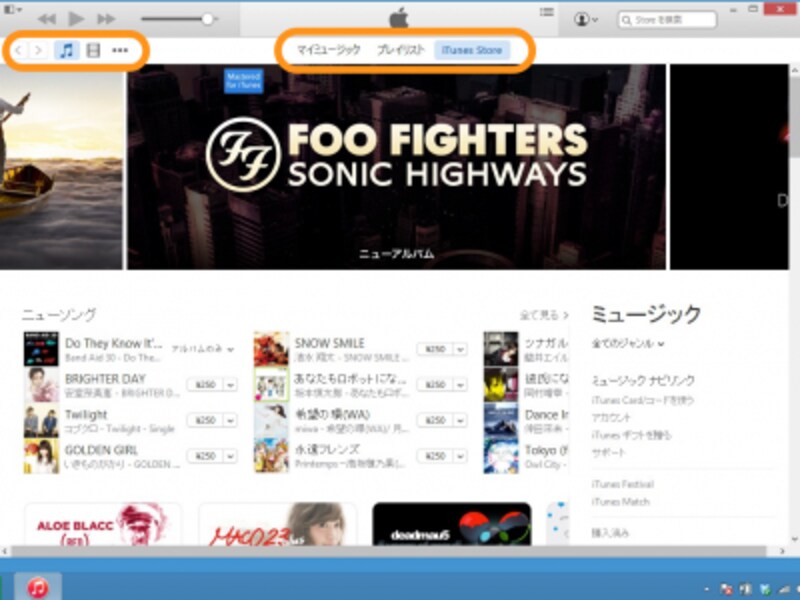Buy SNOW SMILE for ¥250
800x600 pixels.
(435, 349)
